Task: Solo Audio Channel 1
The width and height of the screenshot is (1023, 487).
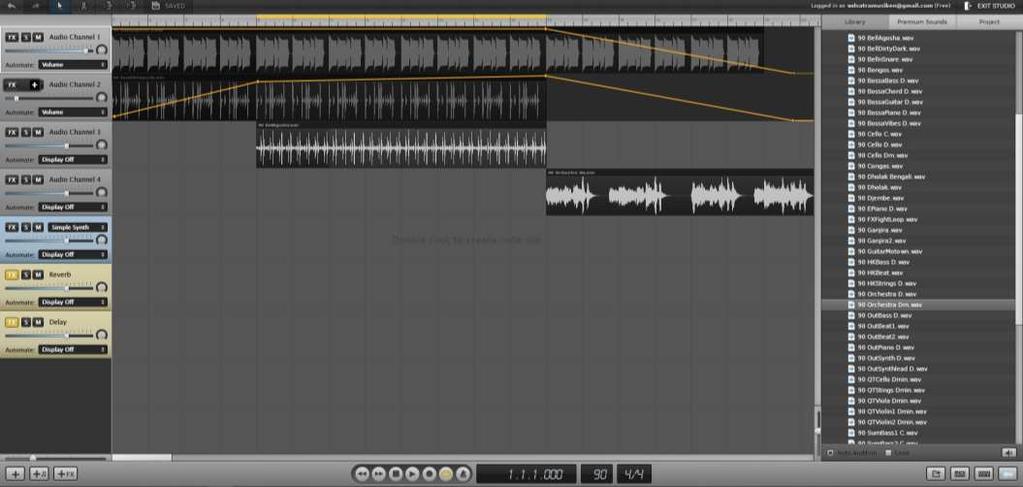Action: click(26, 37)
